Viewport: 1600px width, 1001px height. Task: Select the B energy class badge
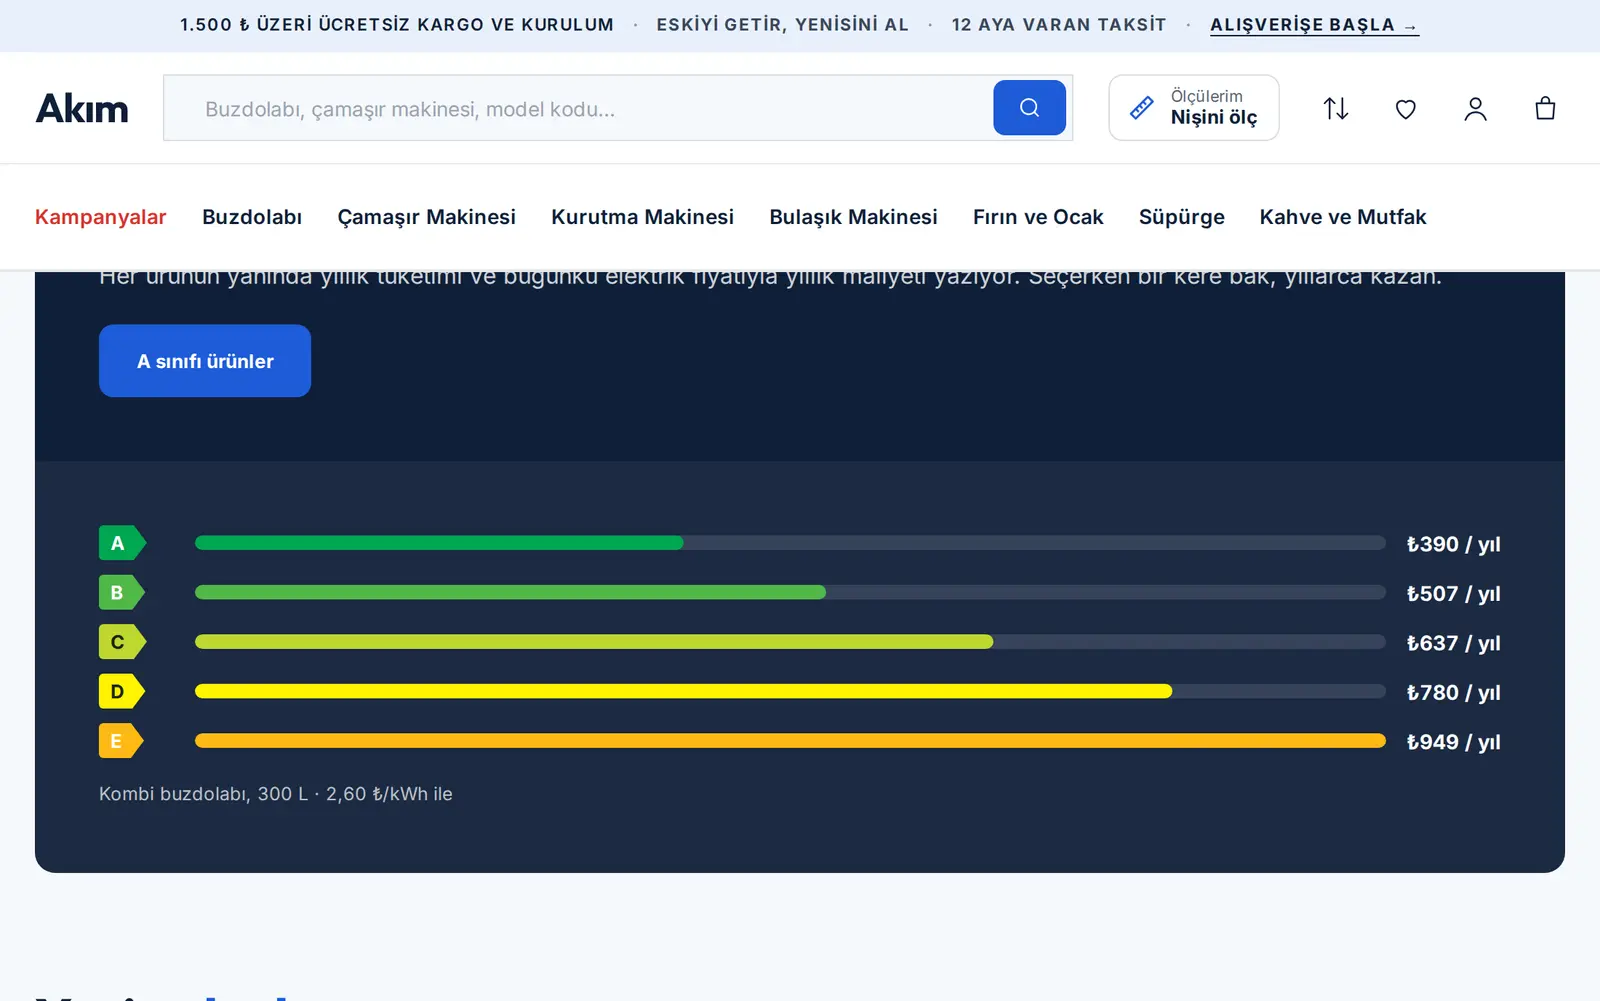(122, 592)
